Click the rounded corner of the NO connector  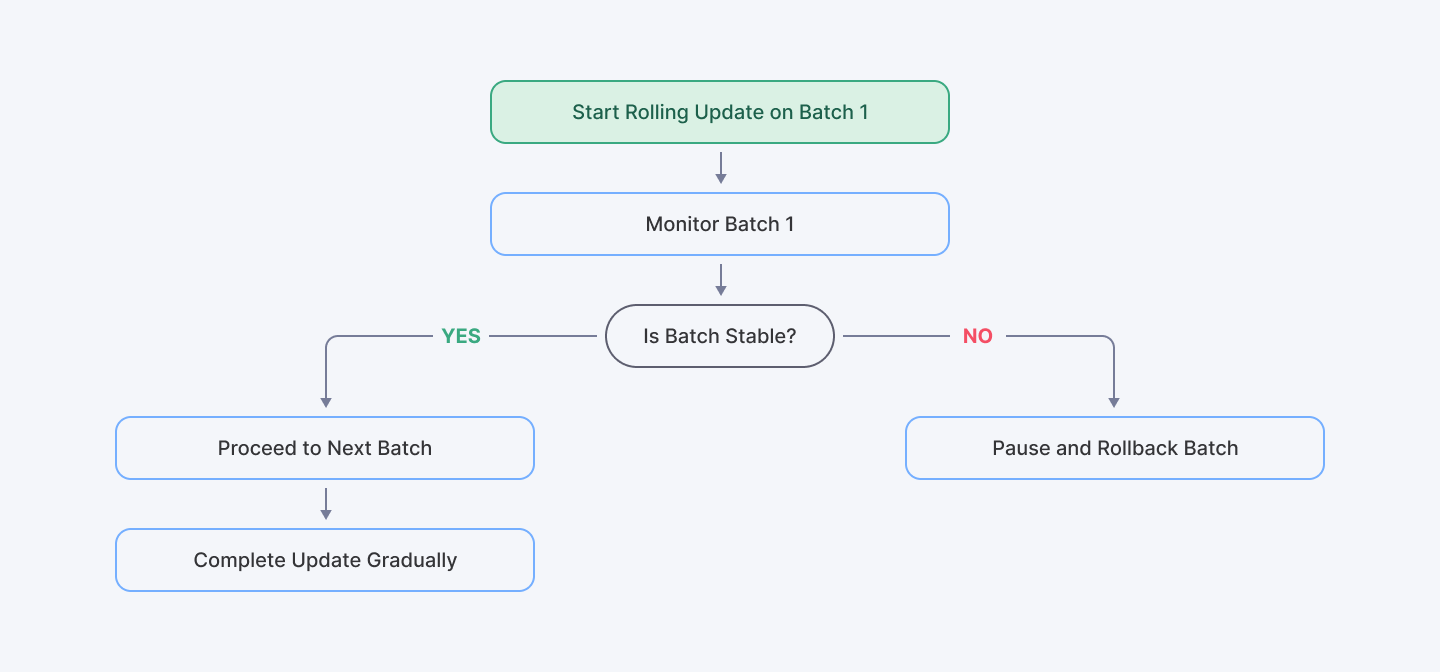(x=1110, y=340)
